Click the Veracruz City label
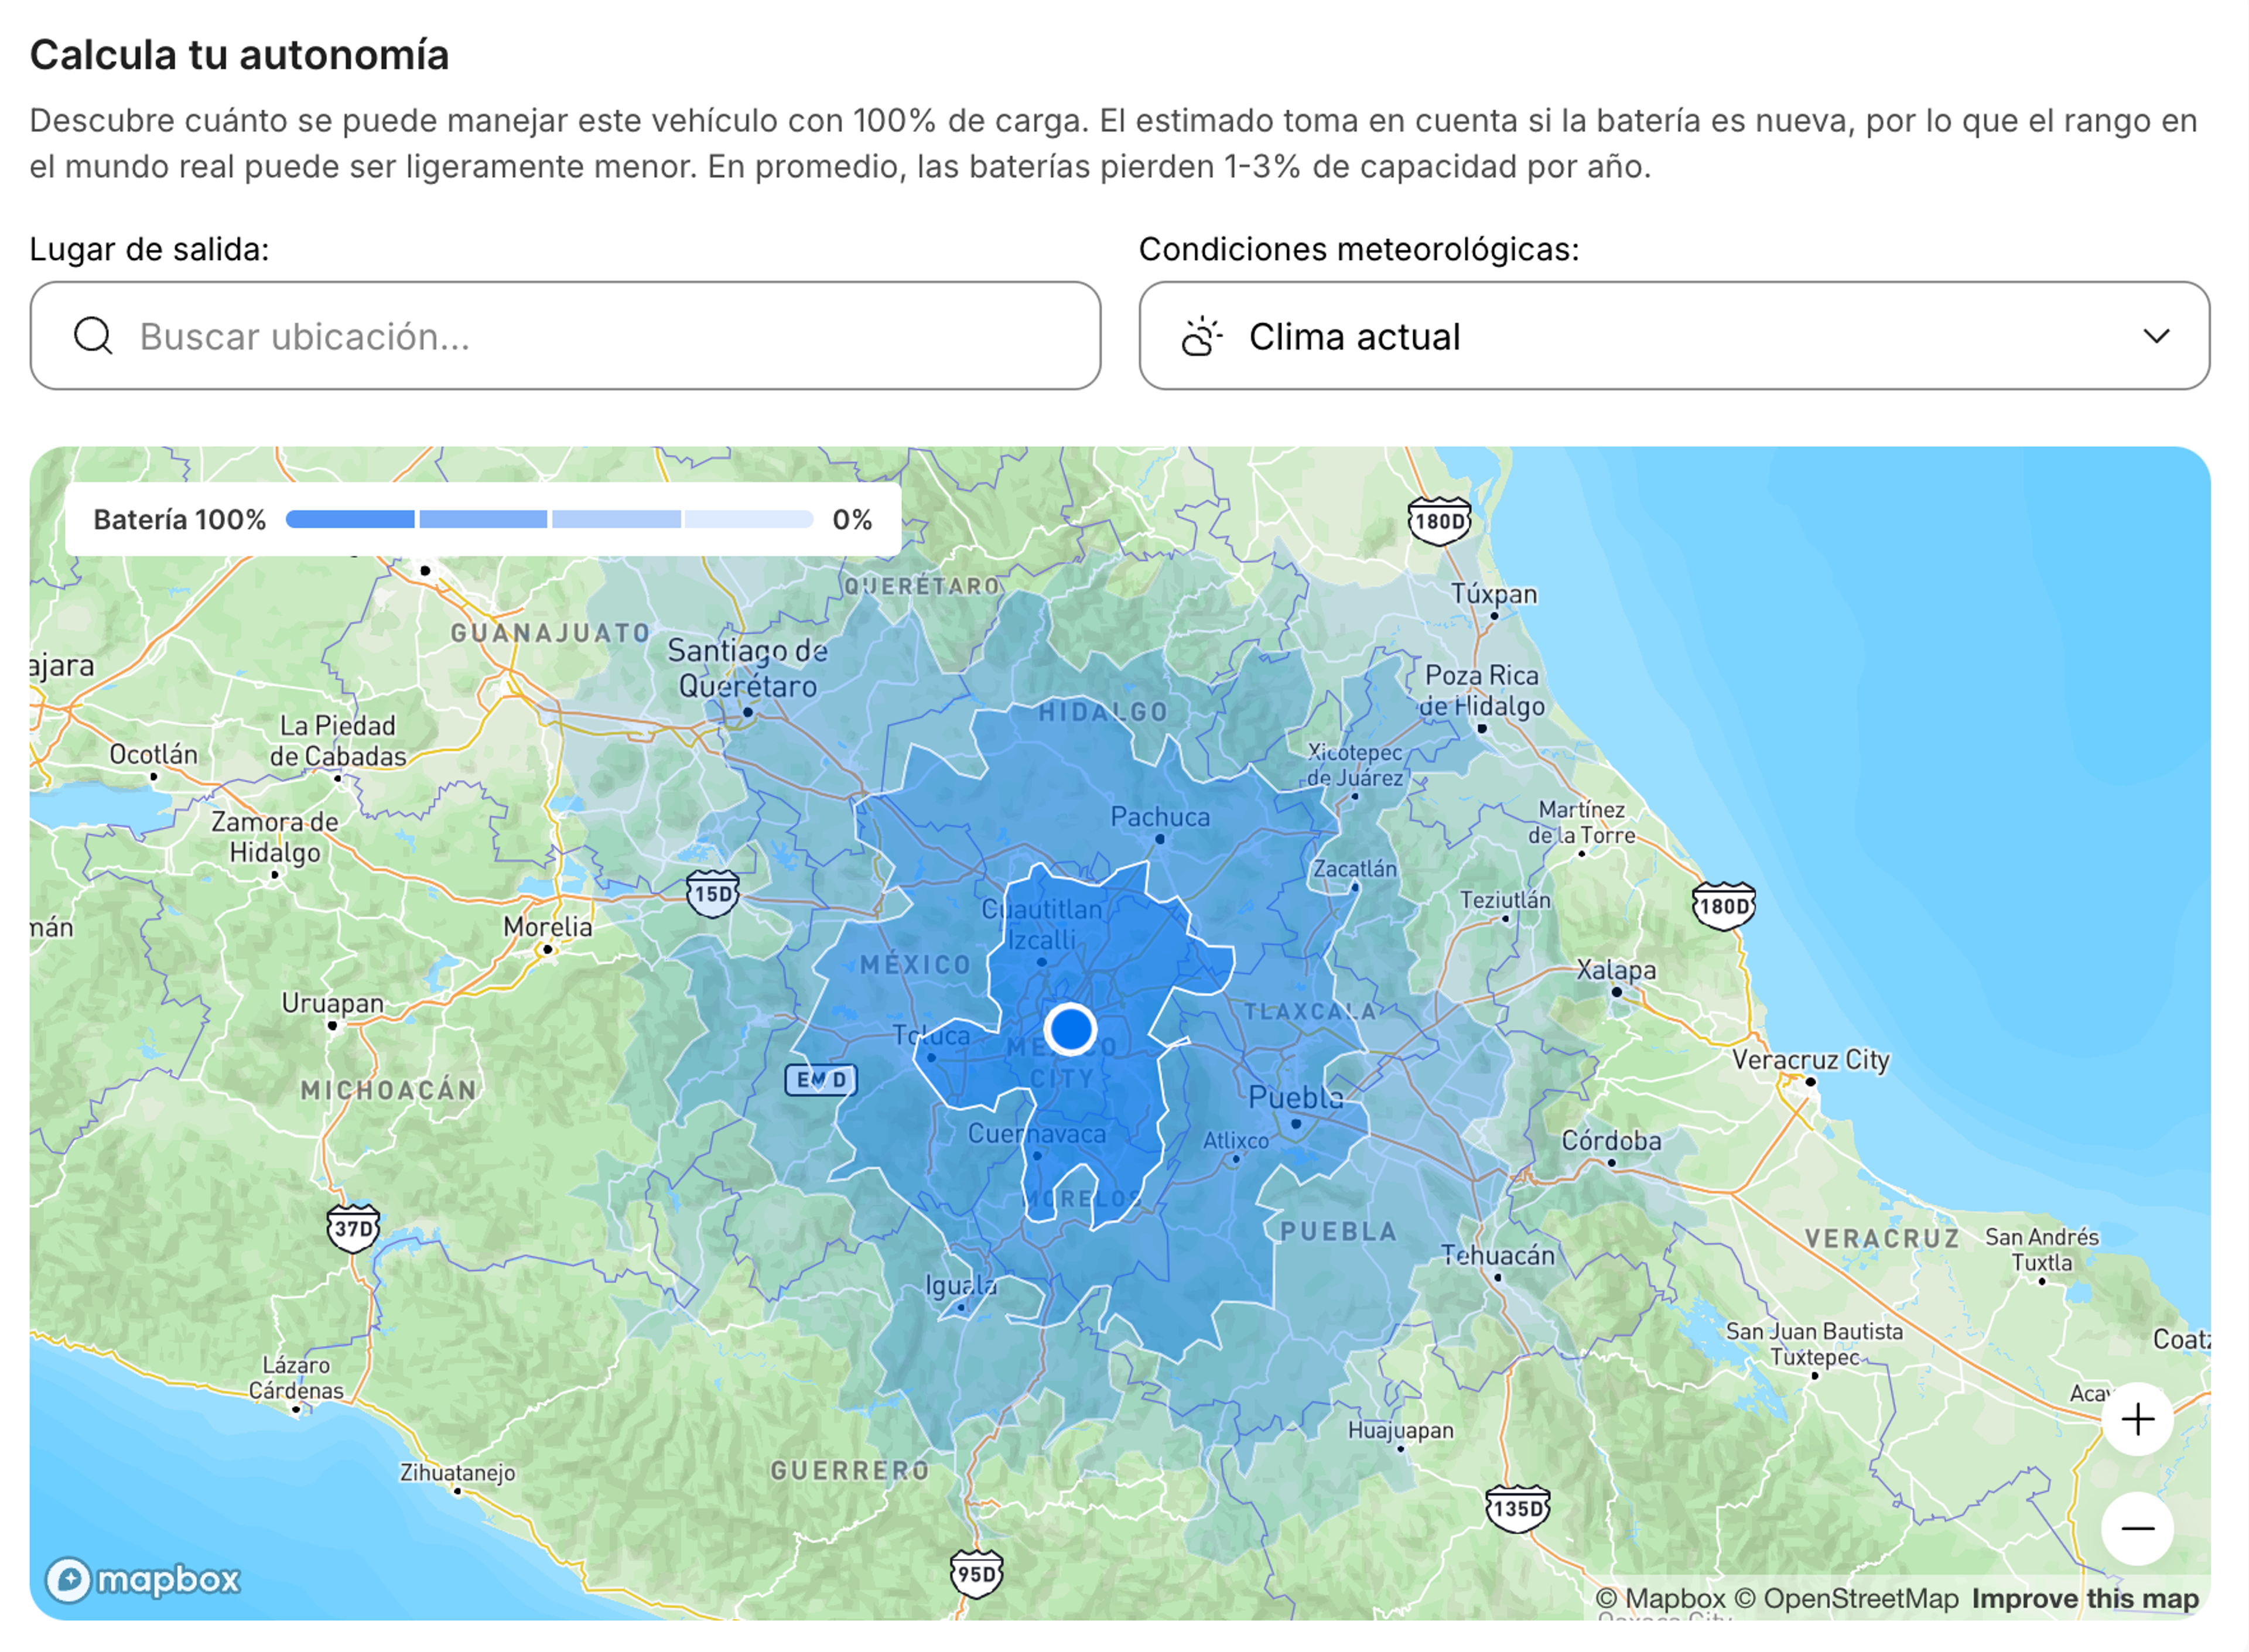Image resolution: width=2249 pixels, height=1652 pixels. click(1810, 1060)
